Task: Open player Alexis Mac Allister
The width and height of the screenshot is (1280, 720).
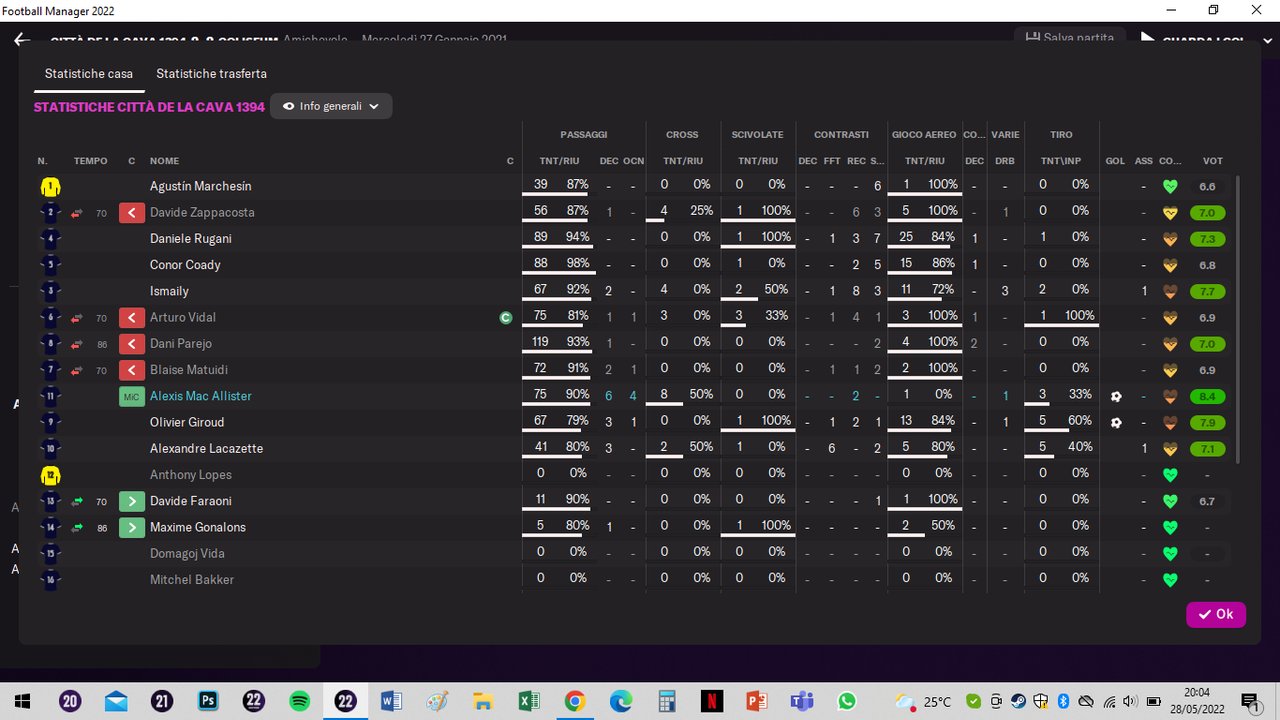Action: [x=201, y=396]
